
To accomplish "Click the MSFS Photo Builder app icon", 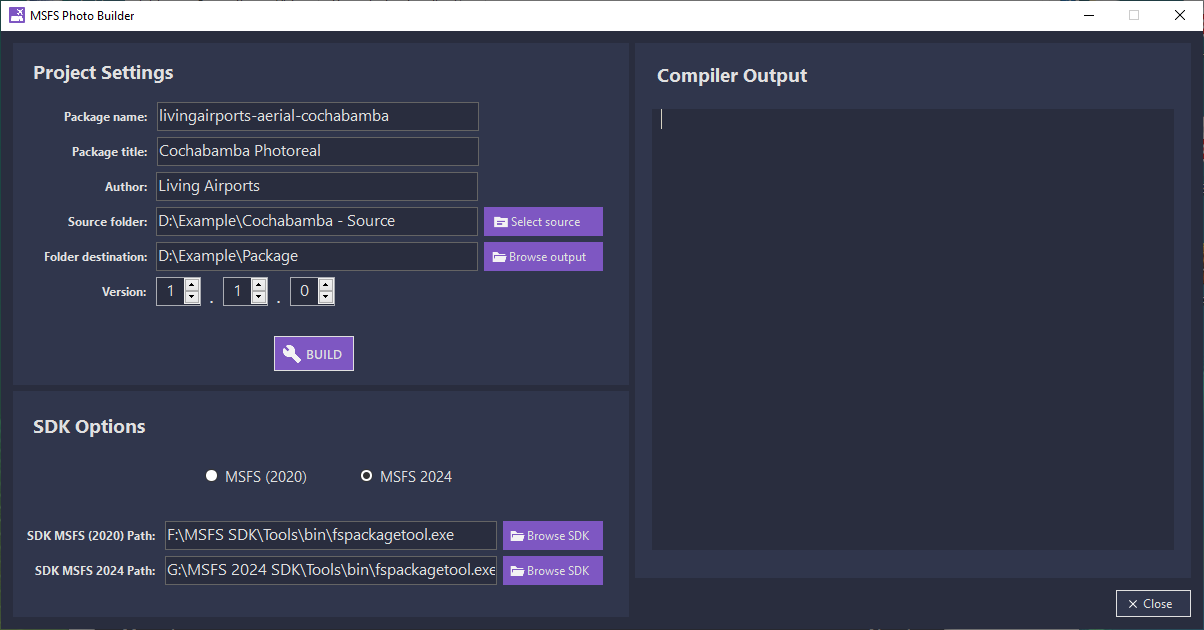I will coord(16,15).
